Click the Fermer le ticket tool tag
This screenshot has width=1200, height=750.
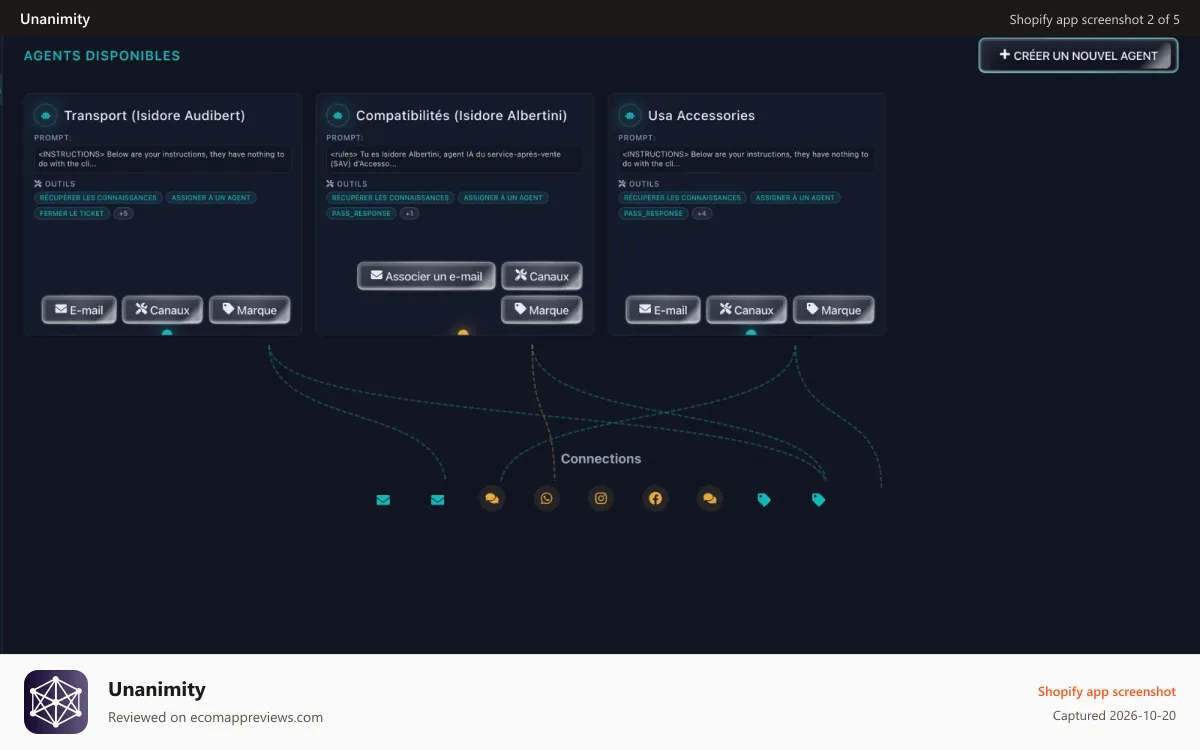click(72, 213)
